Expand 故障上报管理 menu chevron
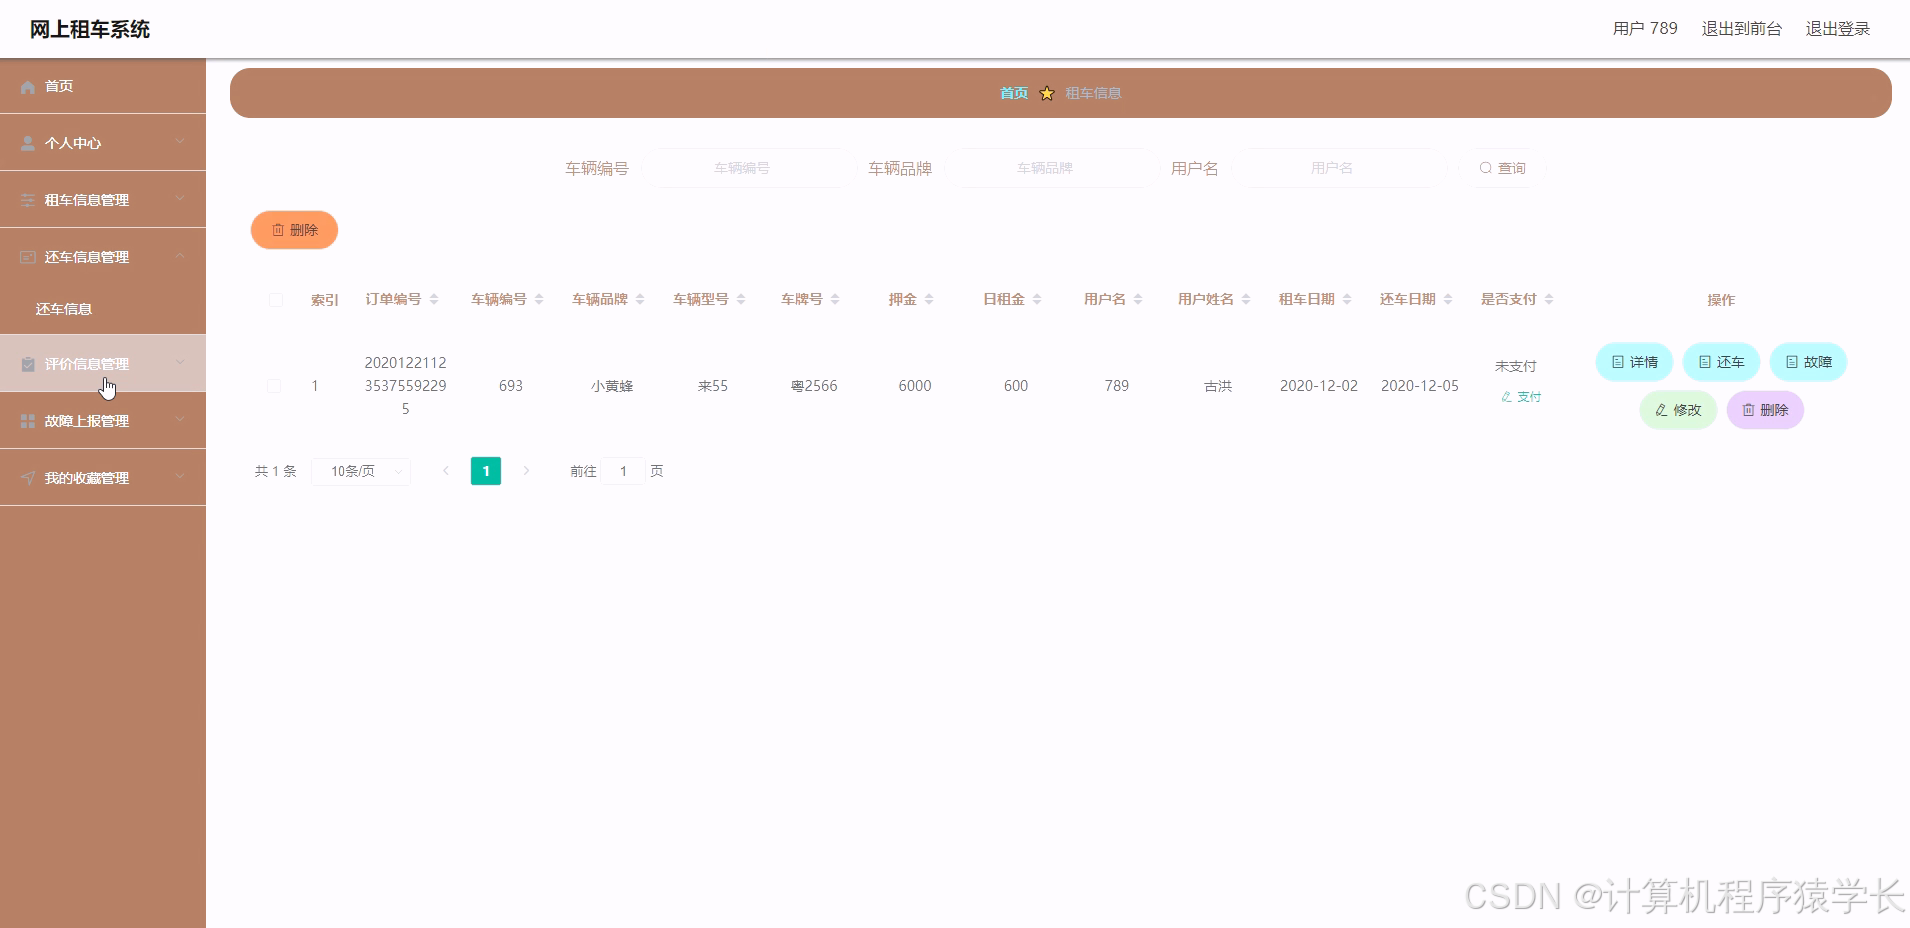Screen dimensions: 1910x928 (x=180, y=420)
